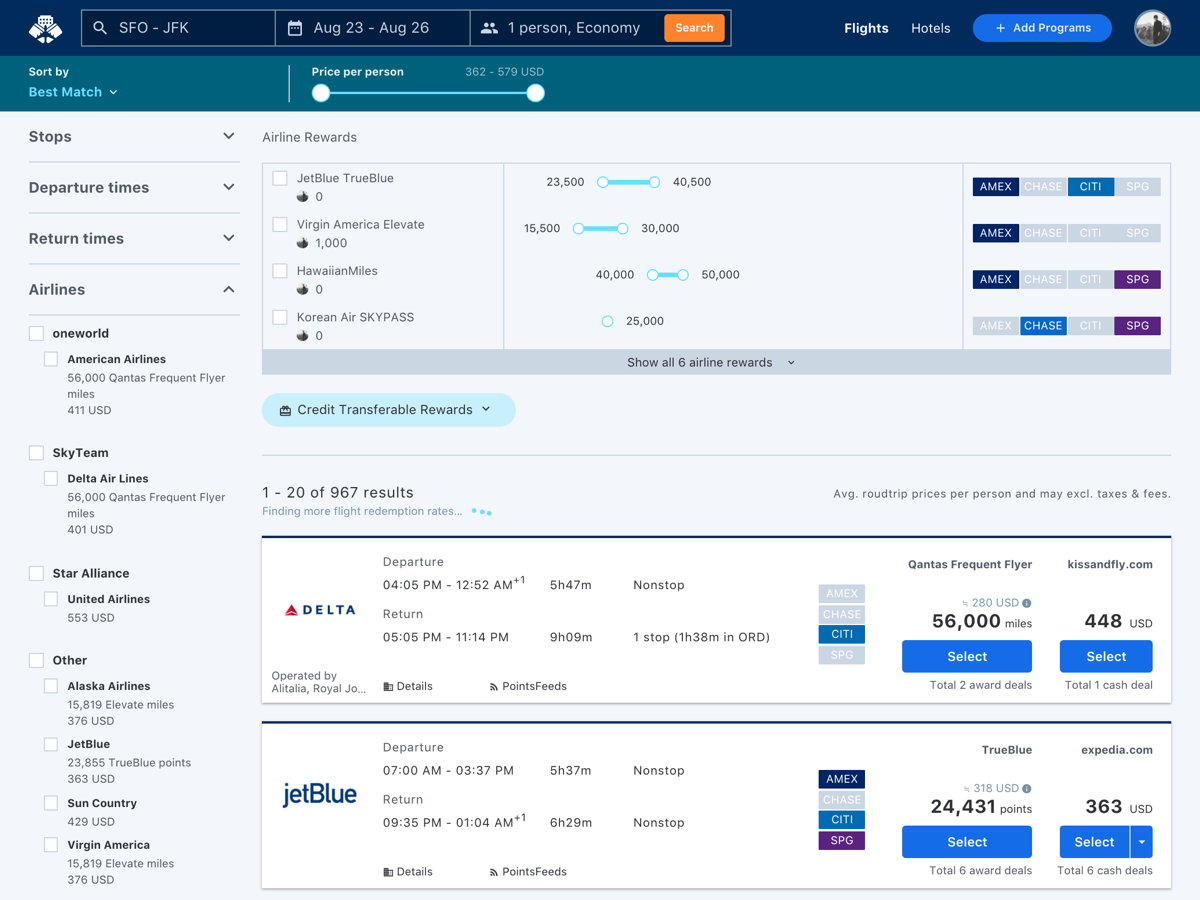Click the PointsFeeds feed icon in the JetBlue card
Screen dimensions: 1200x900
pyautogui.click(x=494, y=872)
